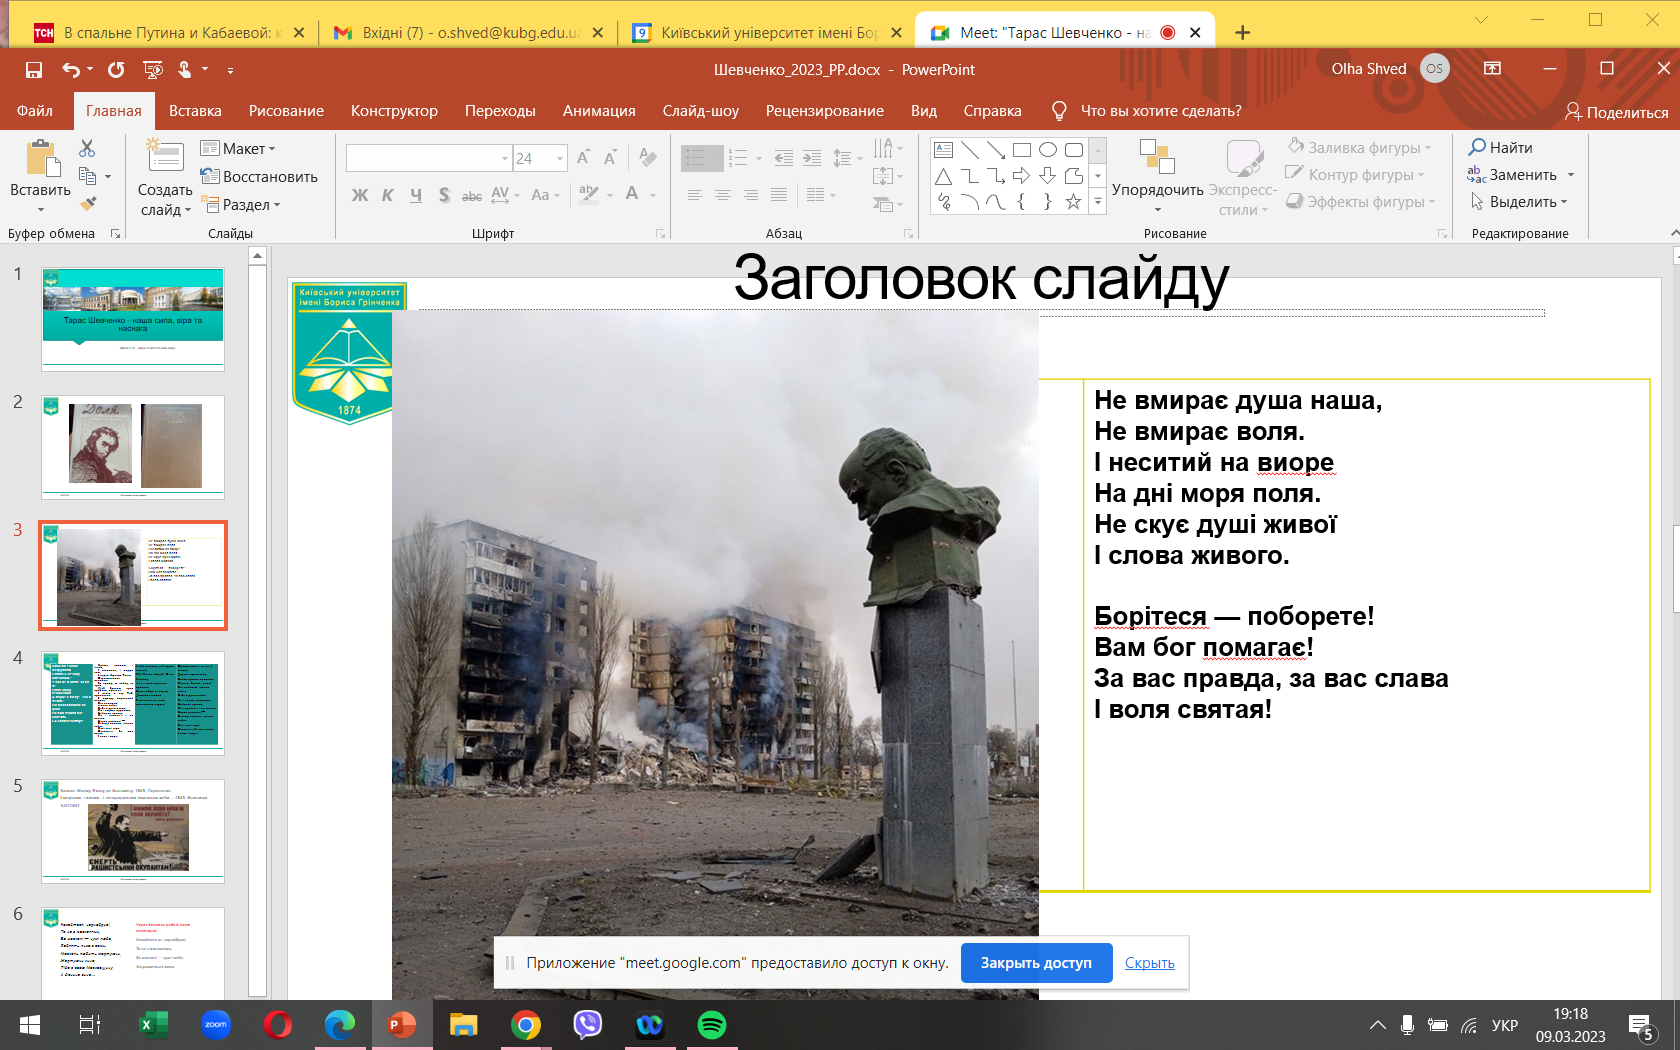Toggle bold (Ж) formatting

[360, 195]
